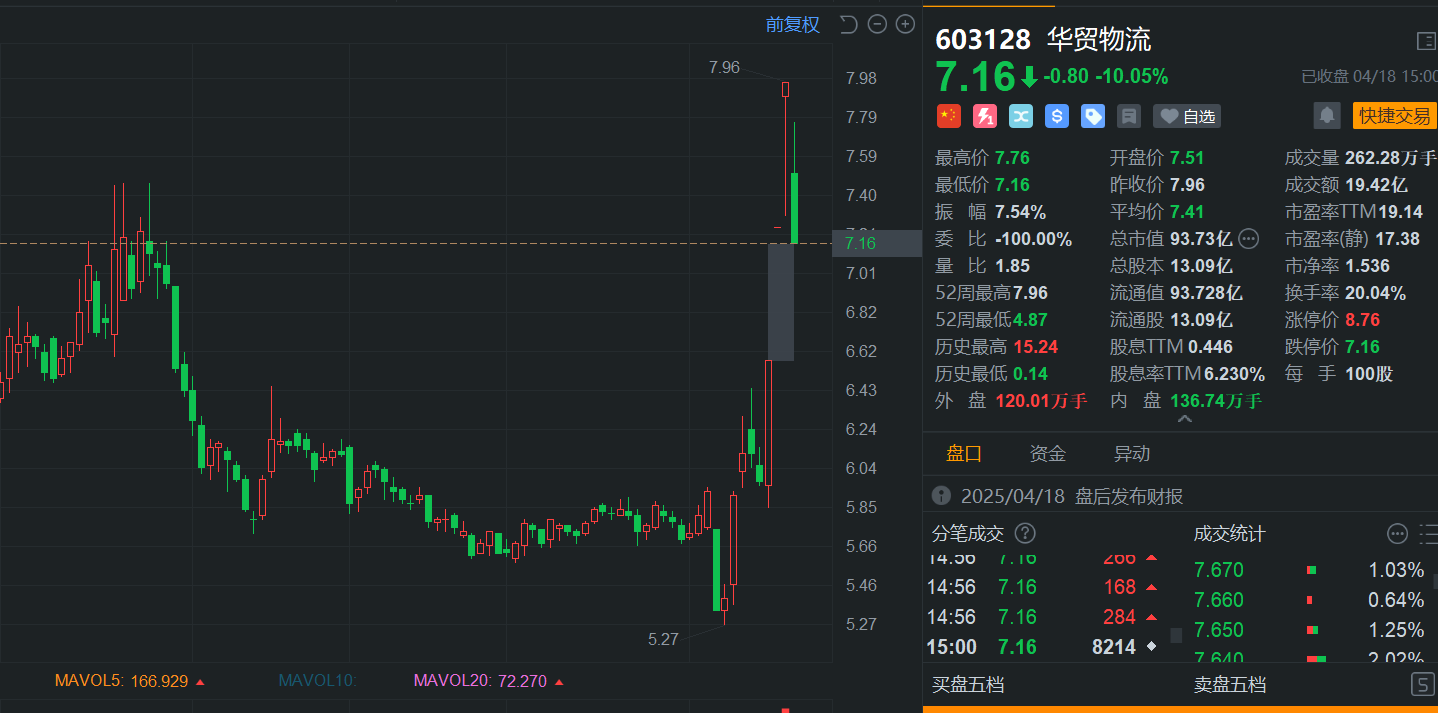The width and height of the screenshot is (1438, 713).
Task: Open the 前复权 price adjustment dropdown
Action: point(793,25)
